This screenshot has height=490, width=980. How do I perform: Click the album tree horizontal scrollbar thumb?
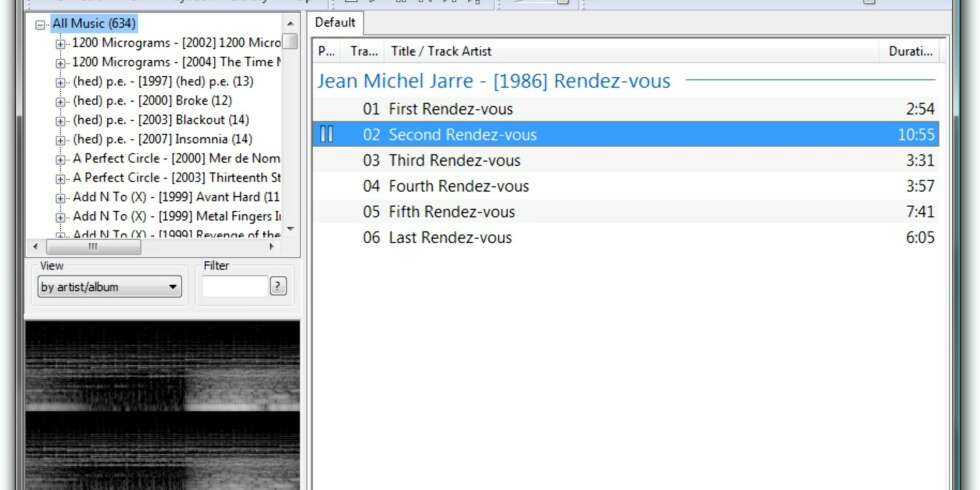click(x=93, y=247)
